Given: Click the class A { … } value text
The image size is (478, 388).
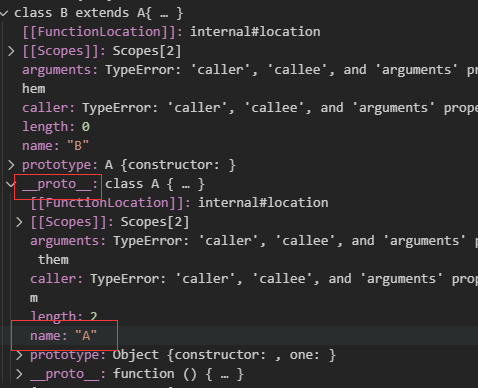Looking at the screenshot, I should [x=155, y=184].
